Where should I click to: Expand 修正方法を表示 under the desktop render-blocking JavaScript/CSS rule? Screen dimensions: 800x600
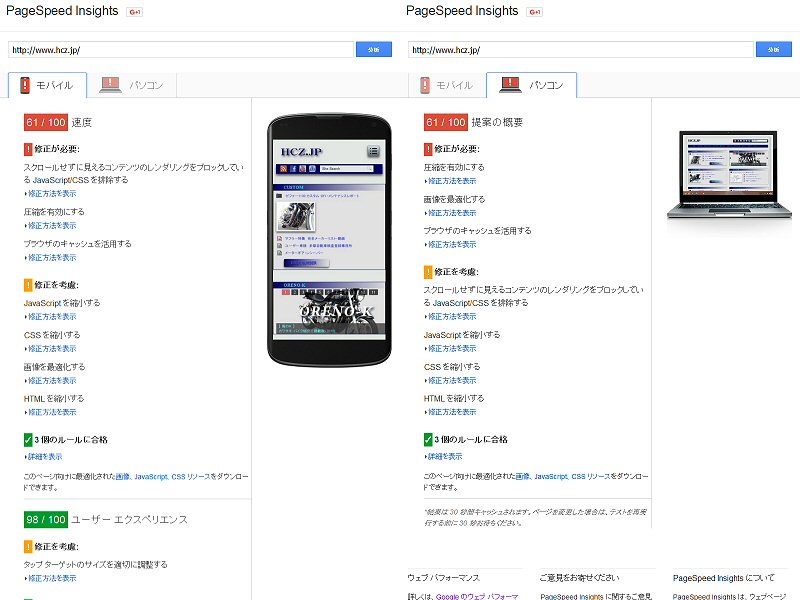click(452, 317)
